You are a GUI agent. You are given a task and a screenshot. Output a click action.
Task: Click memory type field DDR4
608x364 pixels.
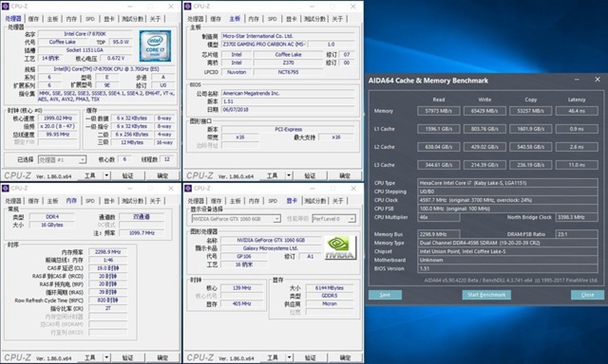pos(52,217)
